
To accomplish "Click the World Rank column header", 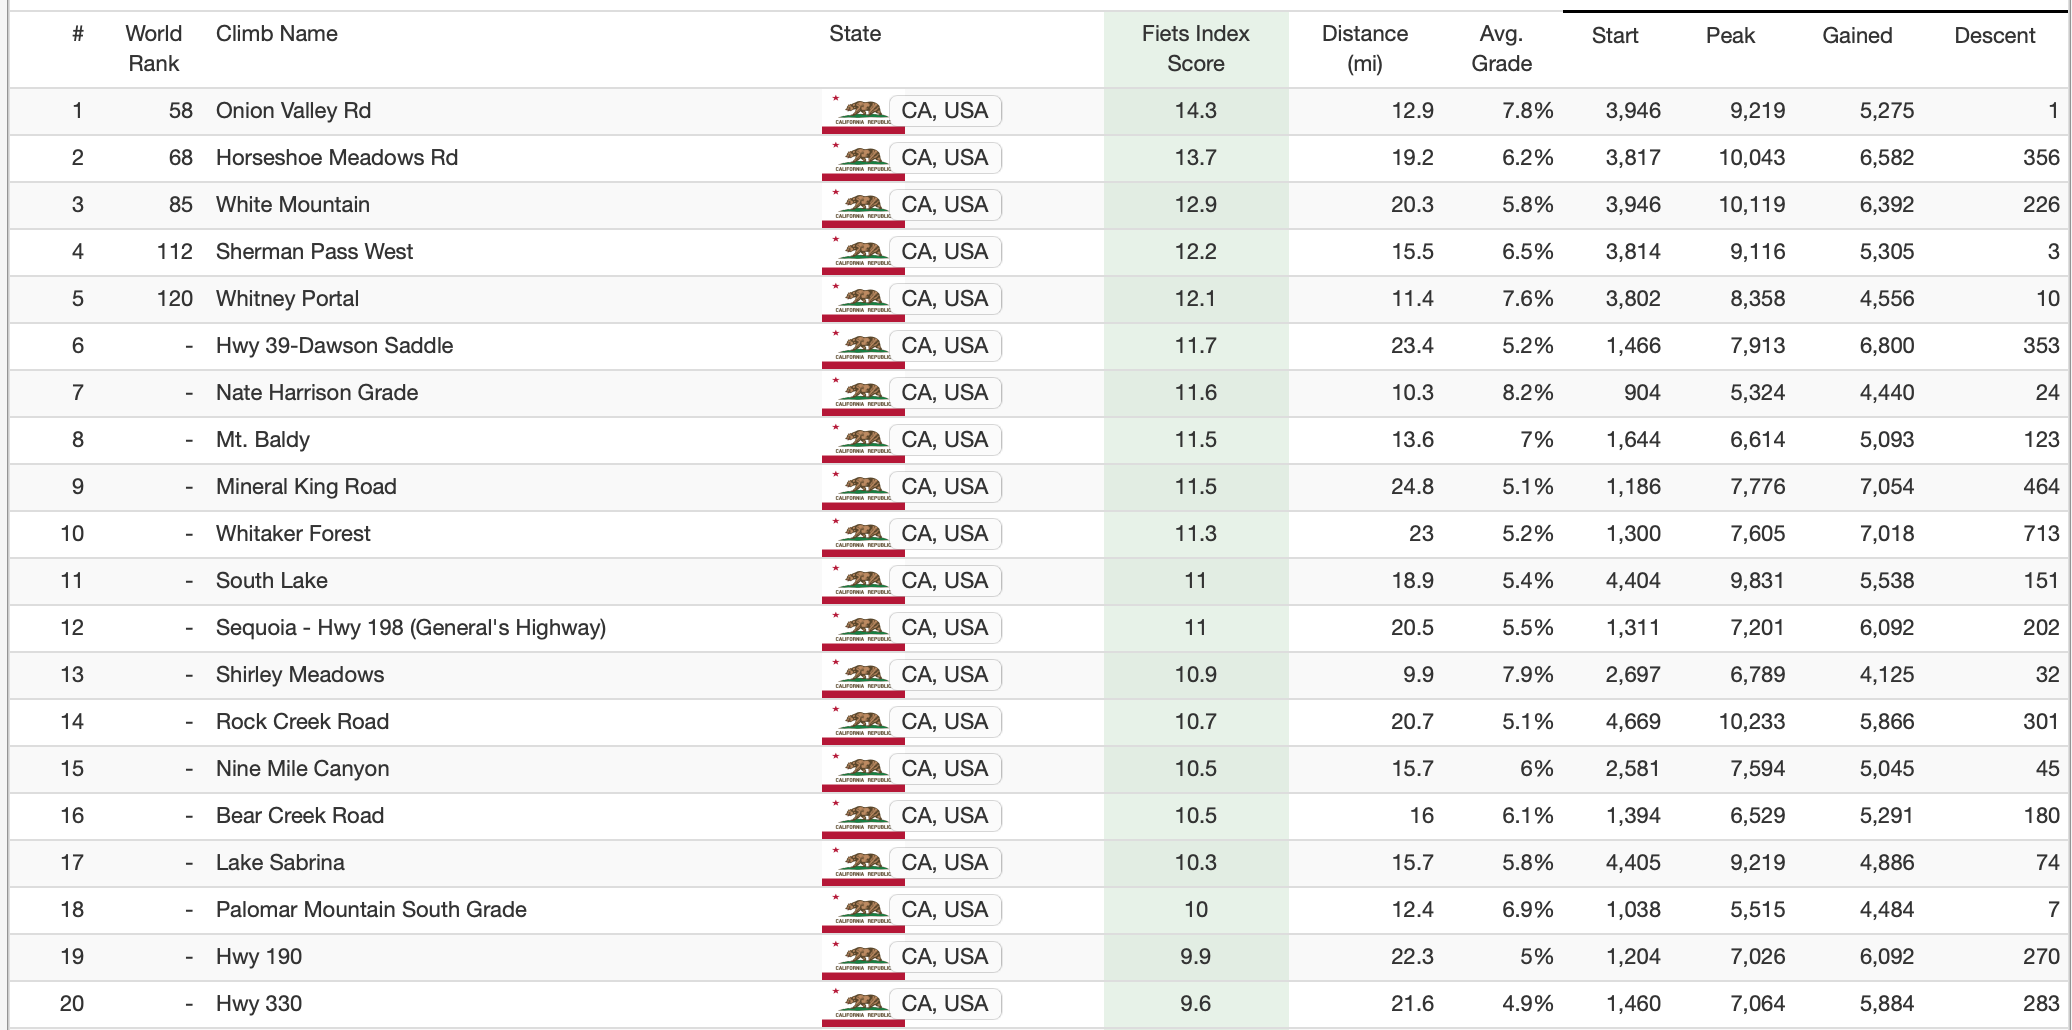I will click(153, 48).
